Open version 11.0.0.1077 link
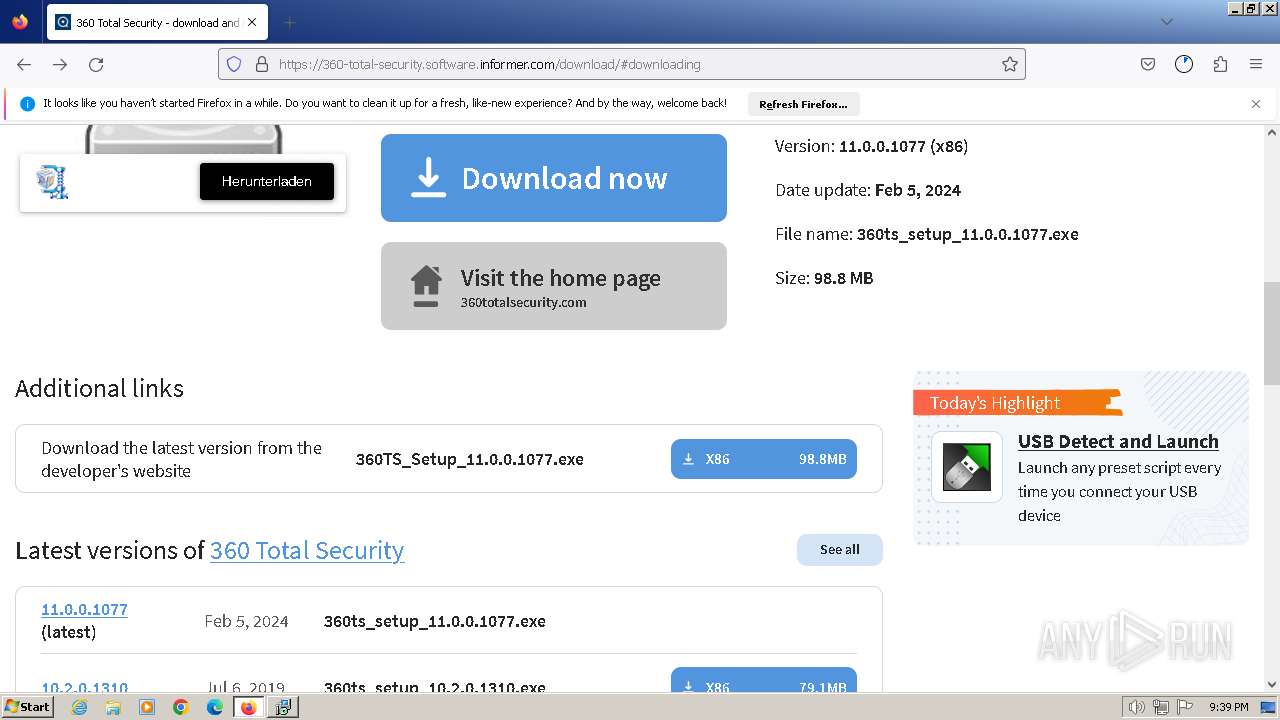The image size is (1280, 720). 84,609
